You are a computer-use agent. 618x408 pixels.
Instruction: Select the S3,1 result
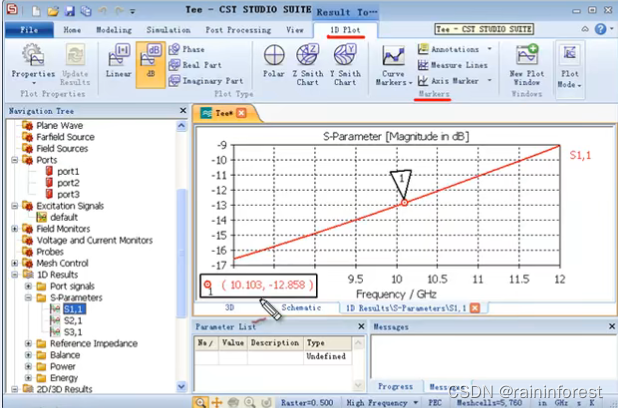(x=73, y=332)
